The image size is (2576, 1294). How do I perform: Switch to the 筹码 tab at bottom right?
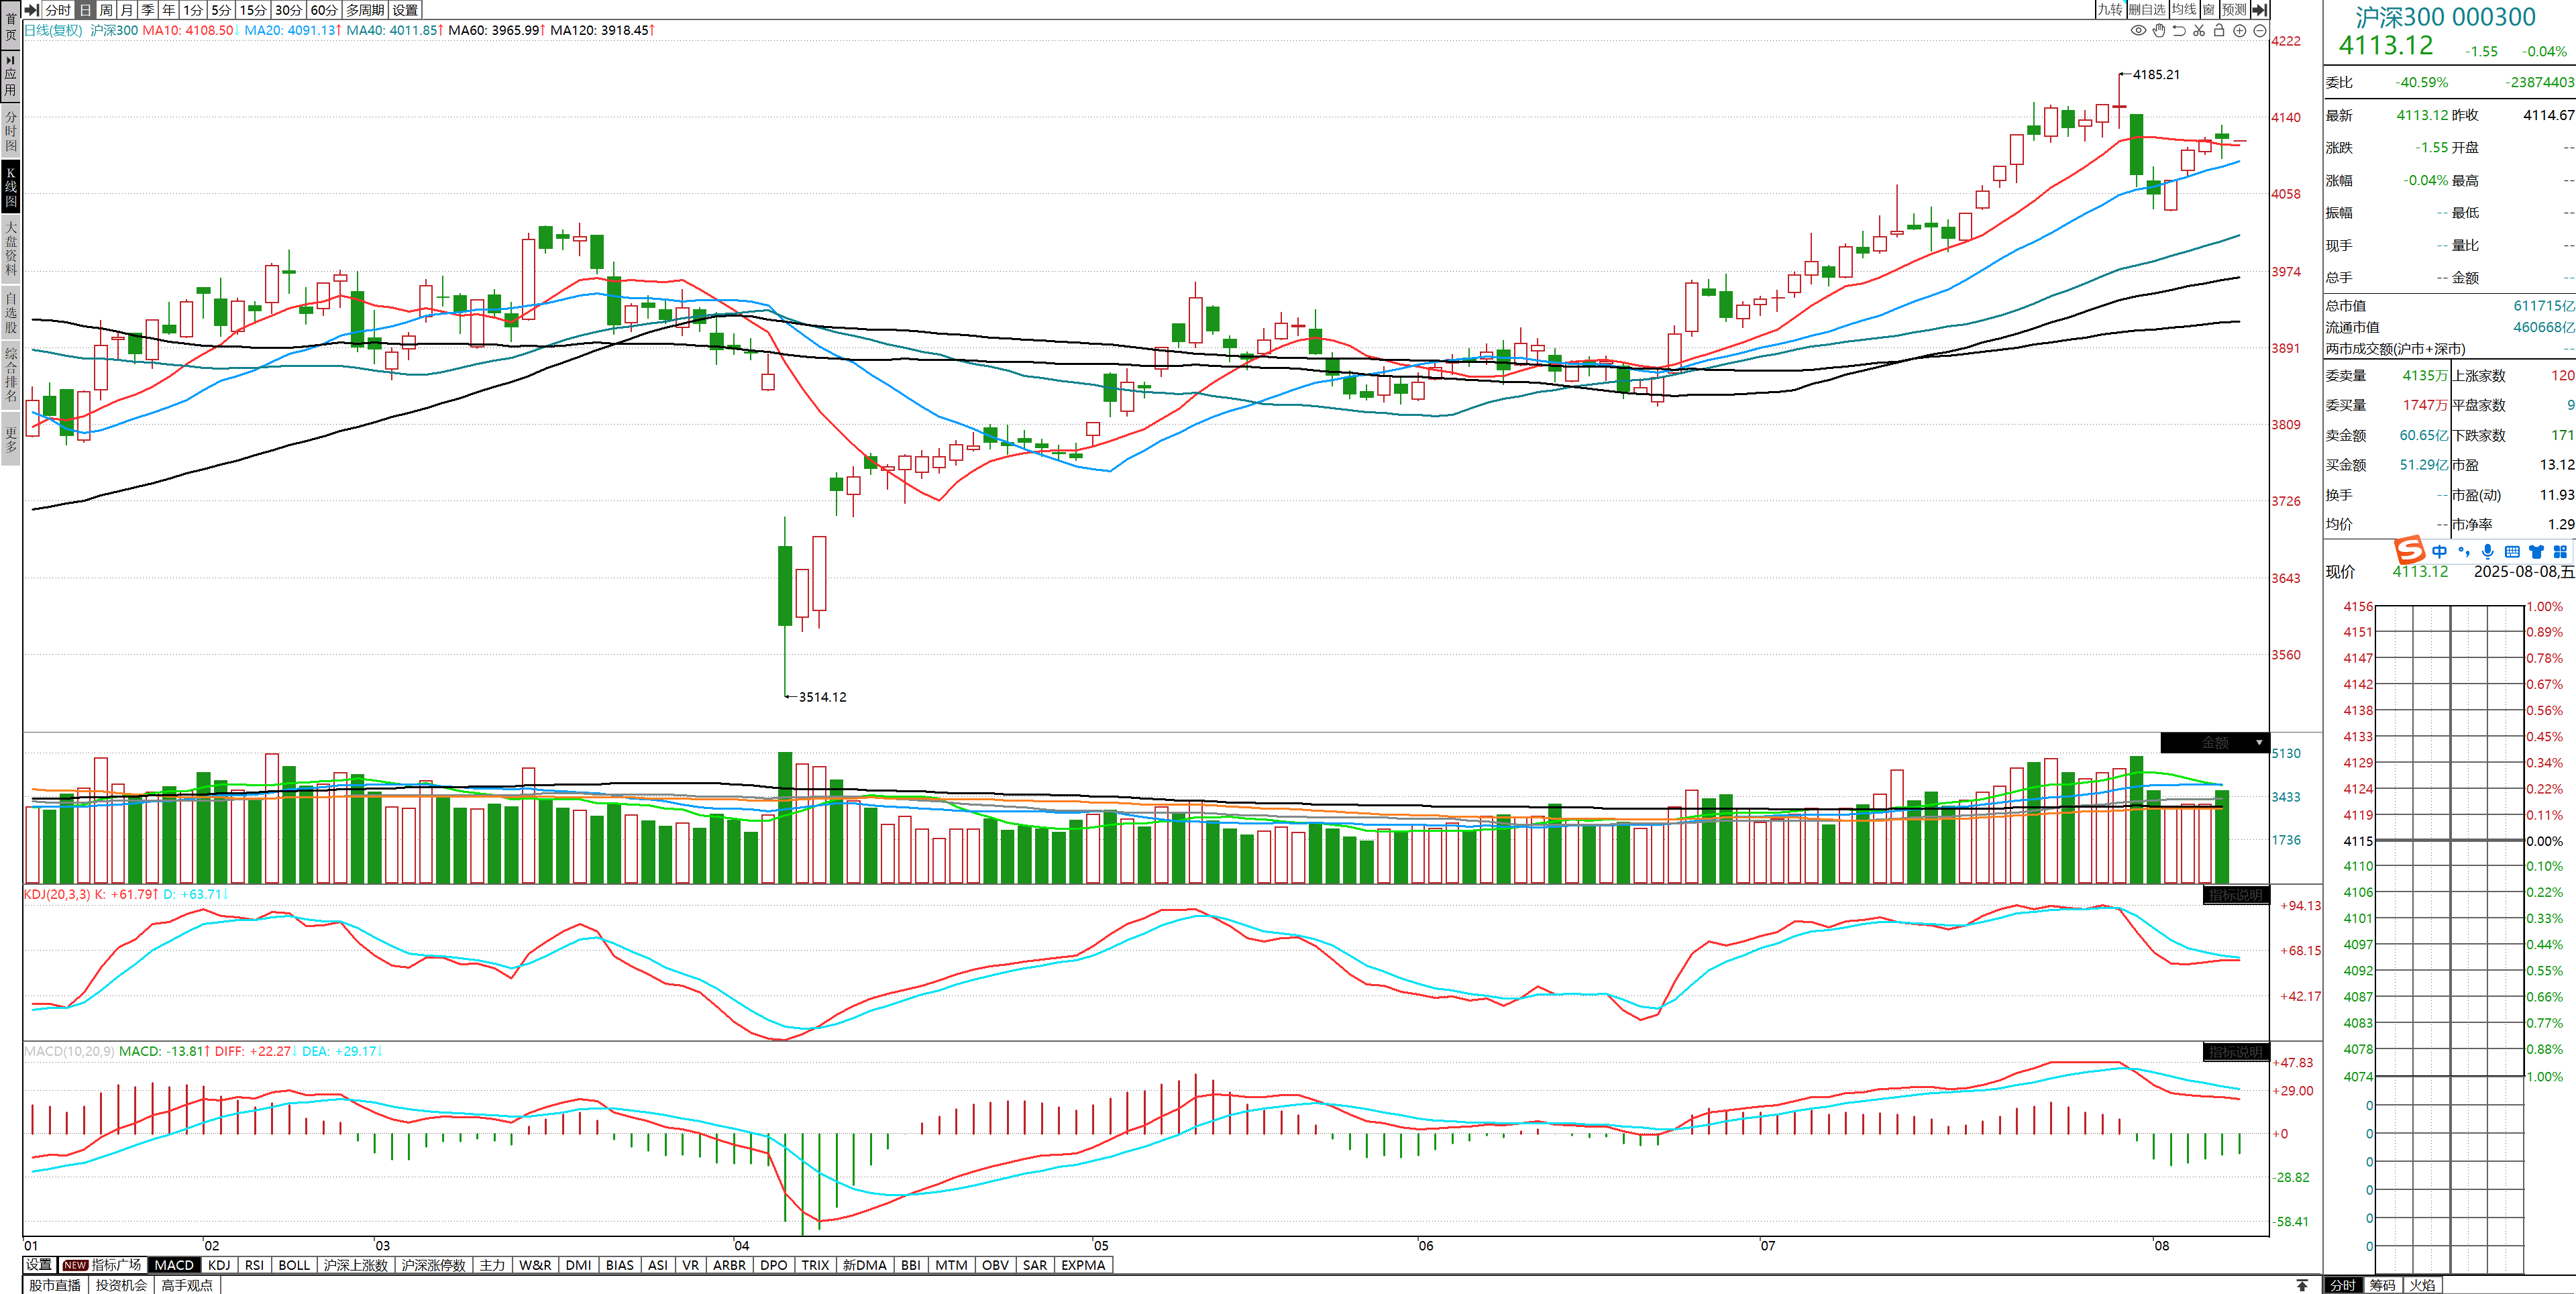click(x=2382, y=1285)
